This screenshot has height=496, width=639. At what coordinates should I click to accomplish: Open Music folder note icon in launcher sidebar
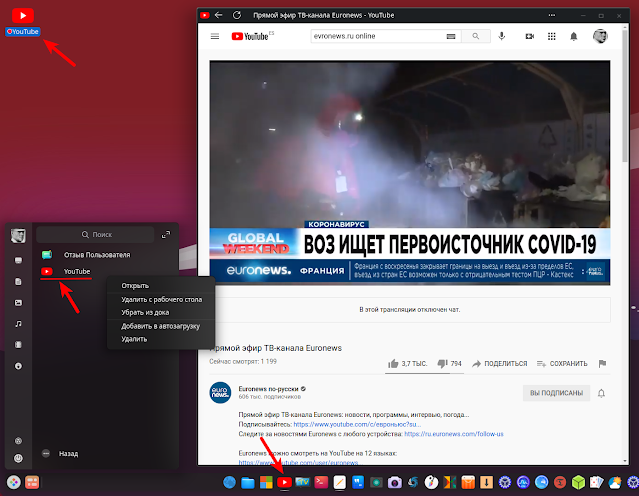(x=18, y=324)
